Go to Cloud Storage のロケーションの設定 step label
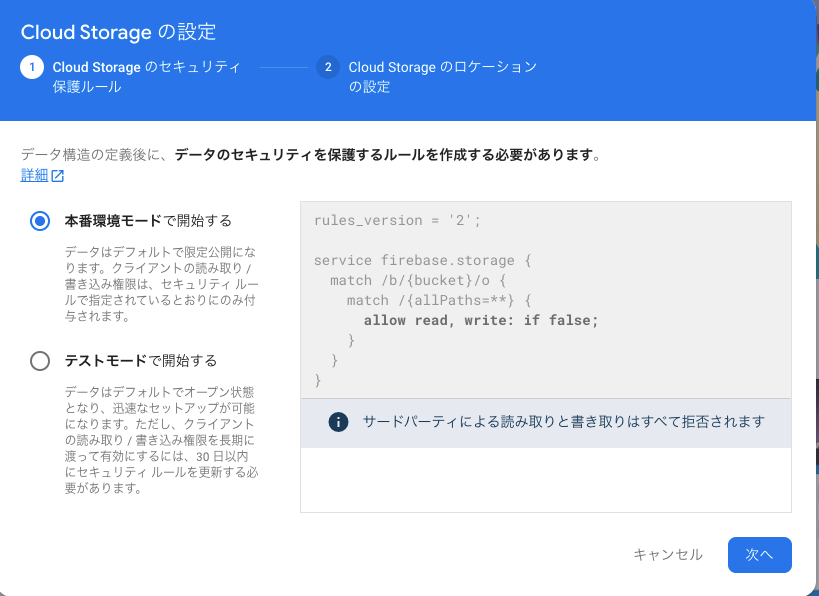 tap(442, 77)
